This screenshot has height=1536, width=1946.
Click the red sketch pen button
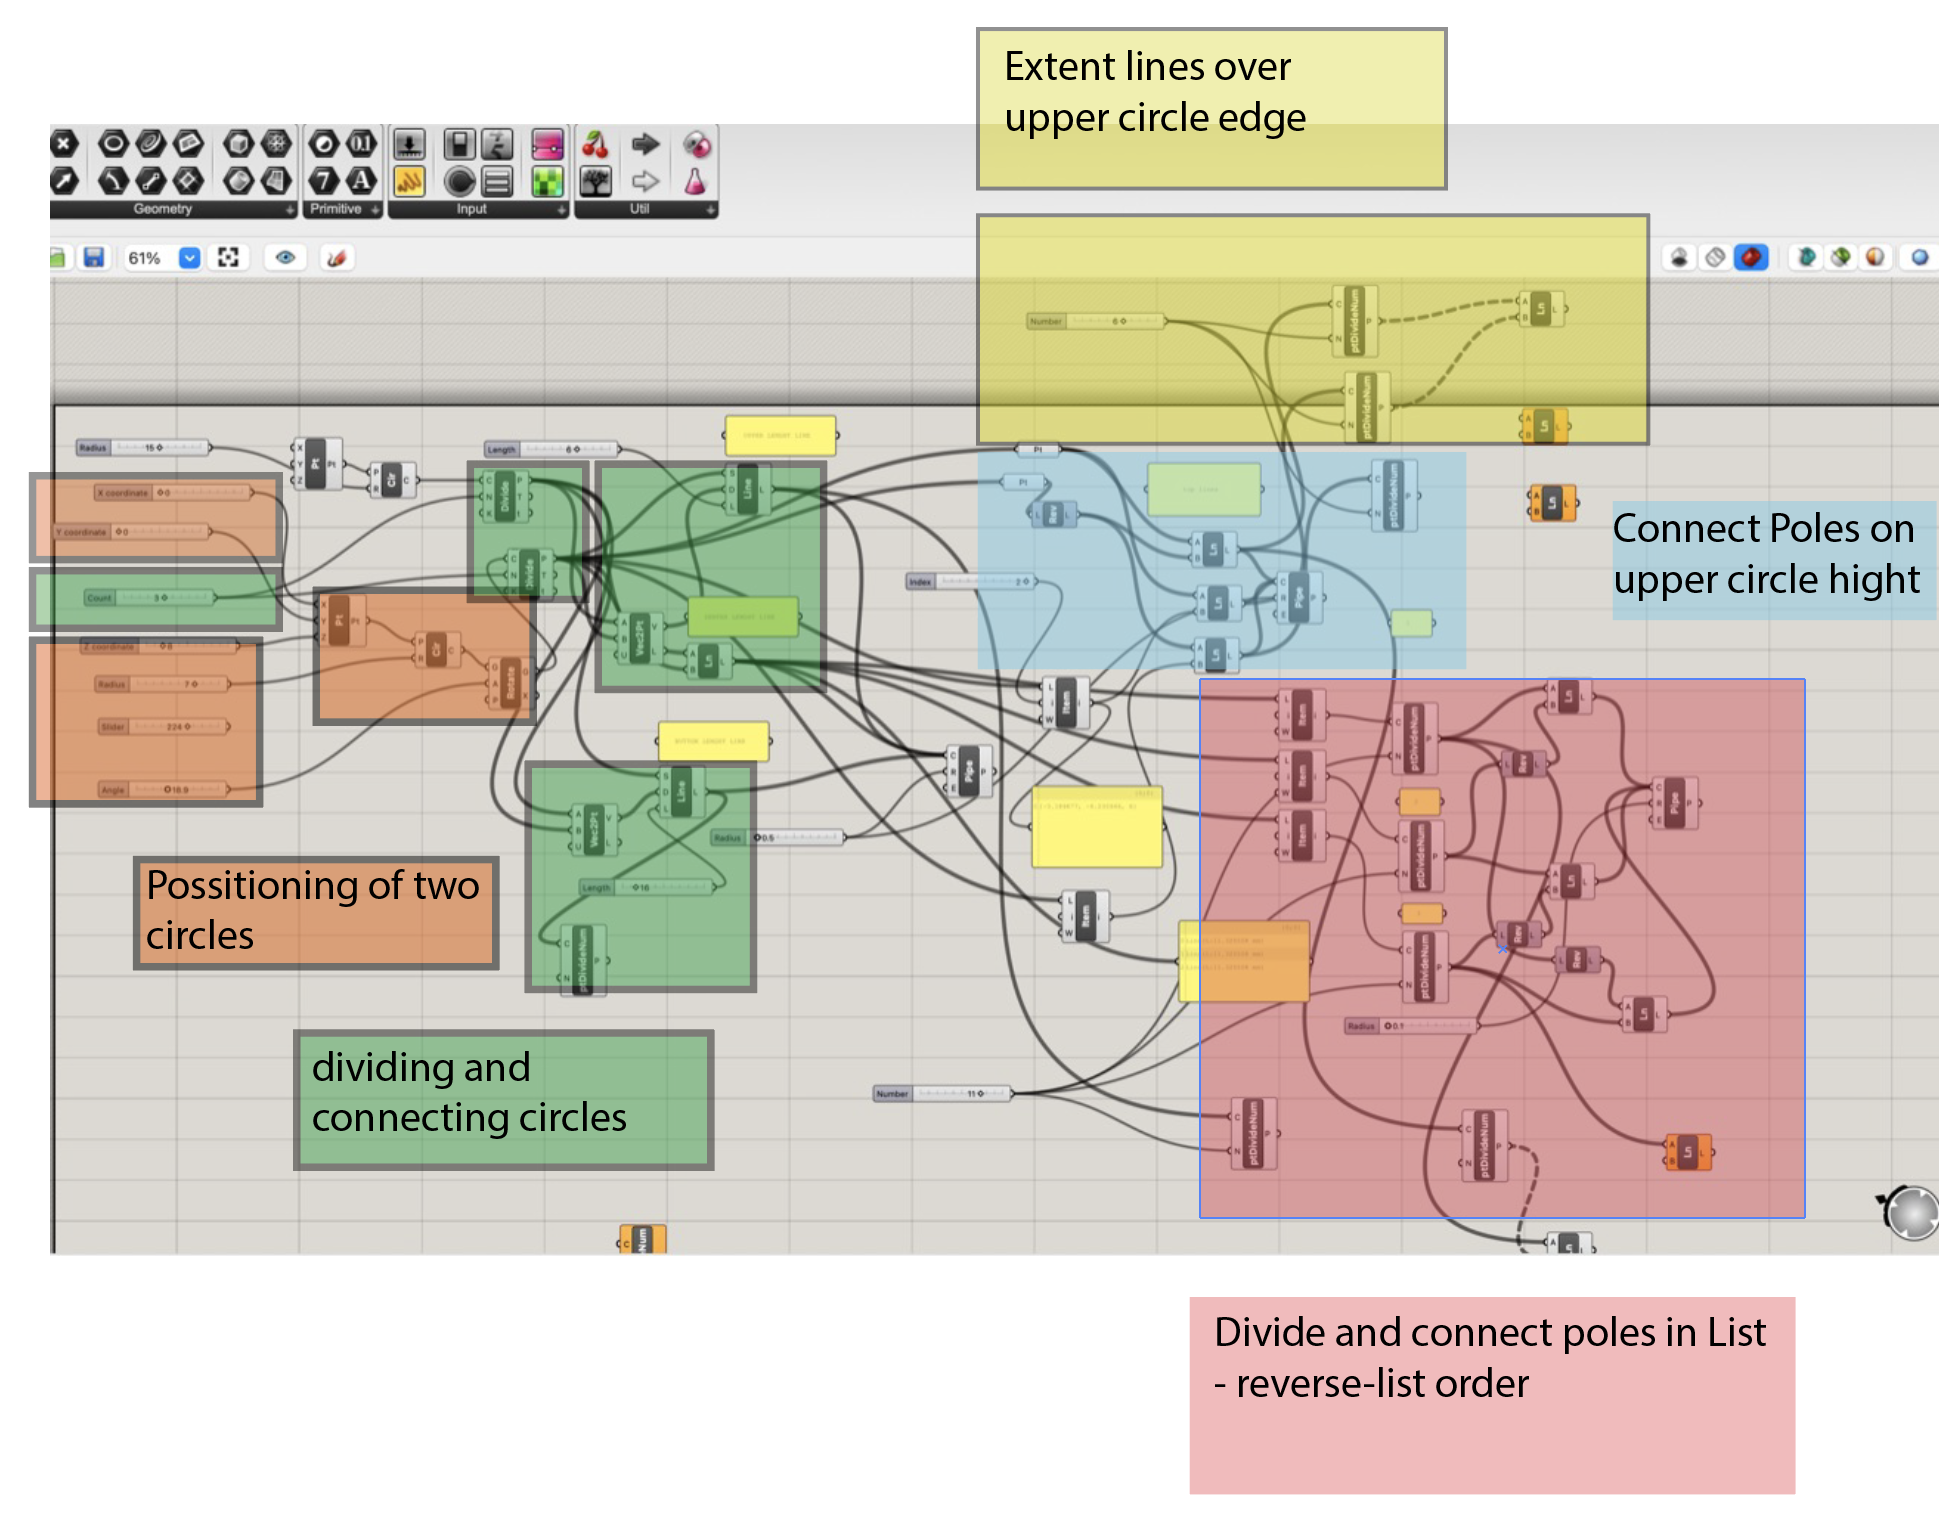pyautogui.click(x=340, y=258)
